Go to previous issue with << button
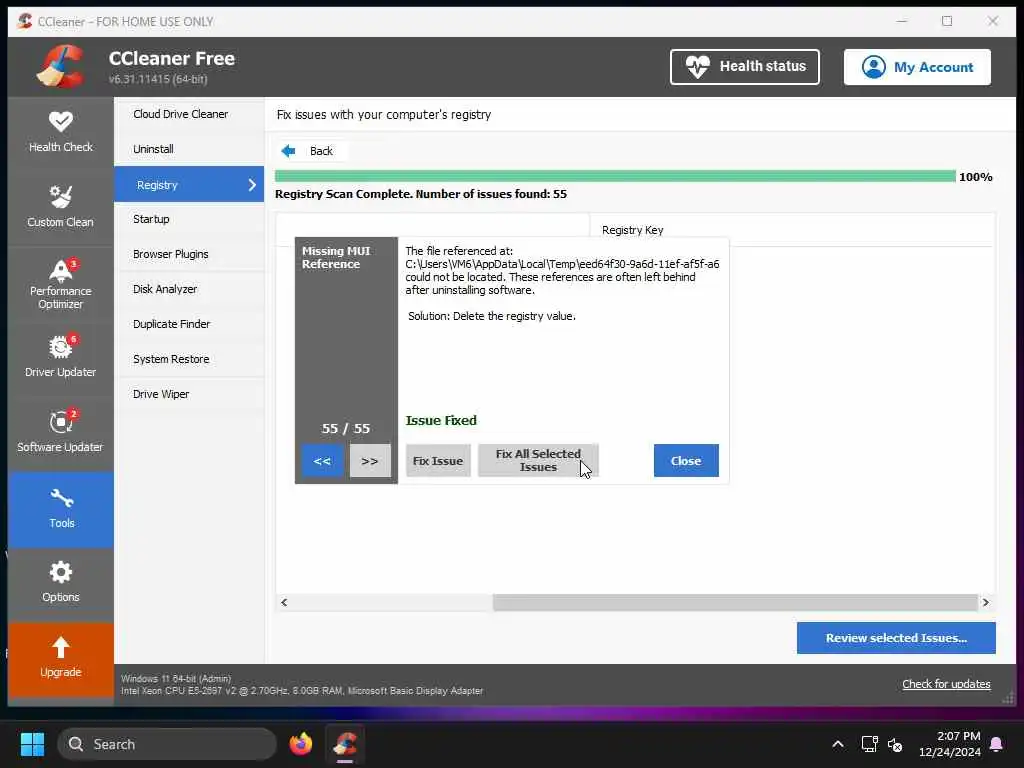Screen dimensions: 1024x768 click(x=322, y=460)
